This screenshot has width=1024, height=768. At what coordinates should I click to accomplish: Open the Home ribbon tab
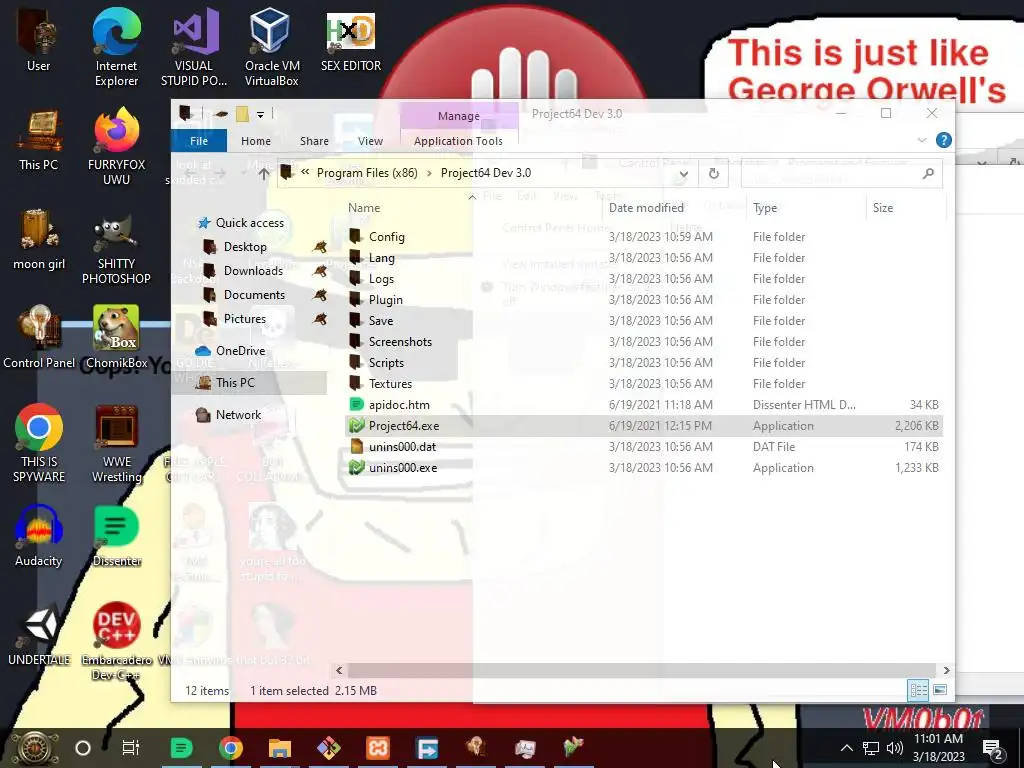[255, 141]
